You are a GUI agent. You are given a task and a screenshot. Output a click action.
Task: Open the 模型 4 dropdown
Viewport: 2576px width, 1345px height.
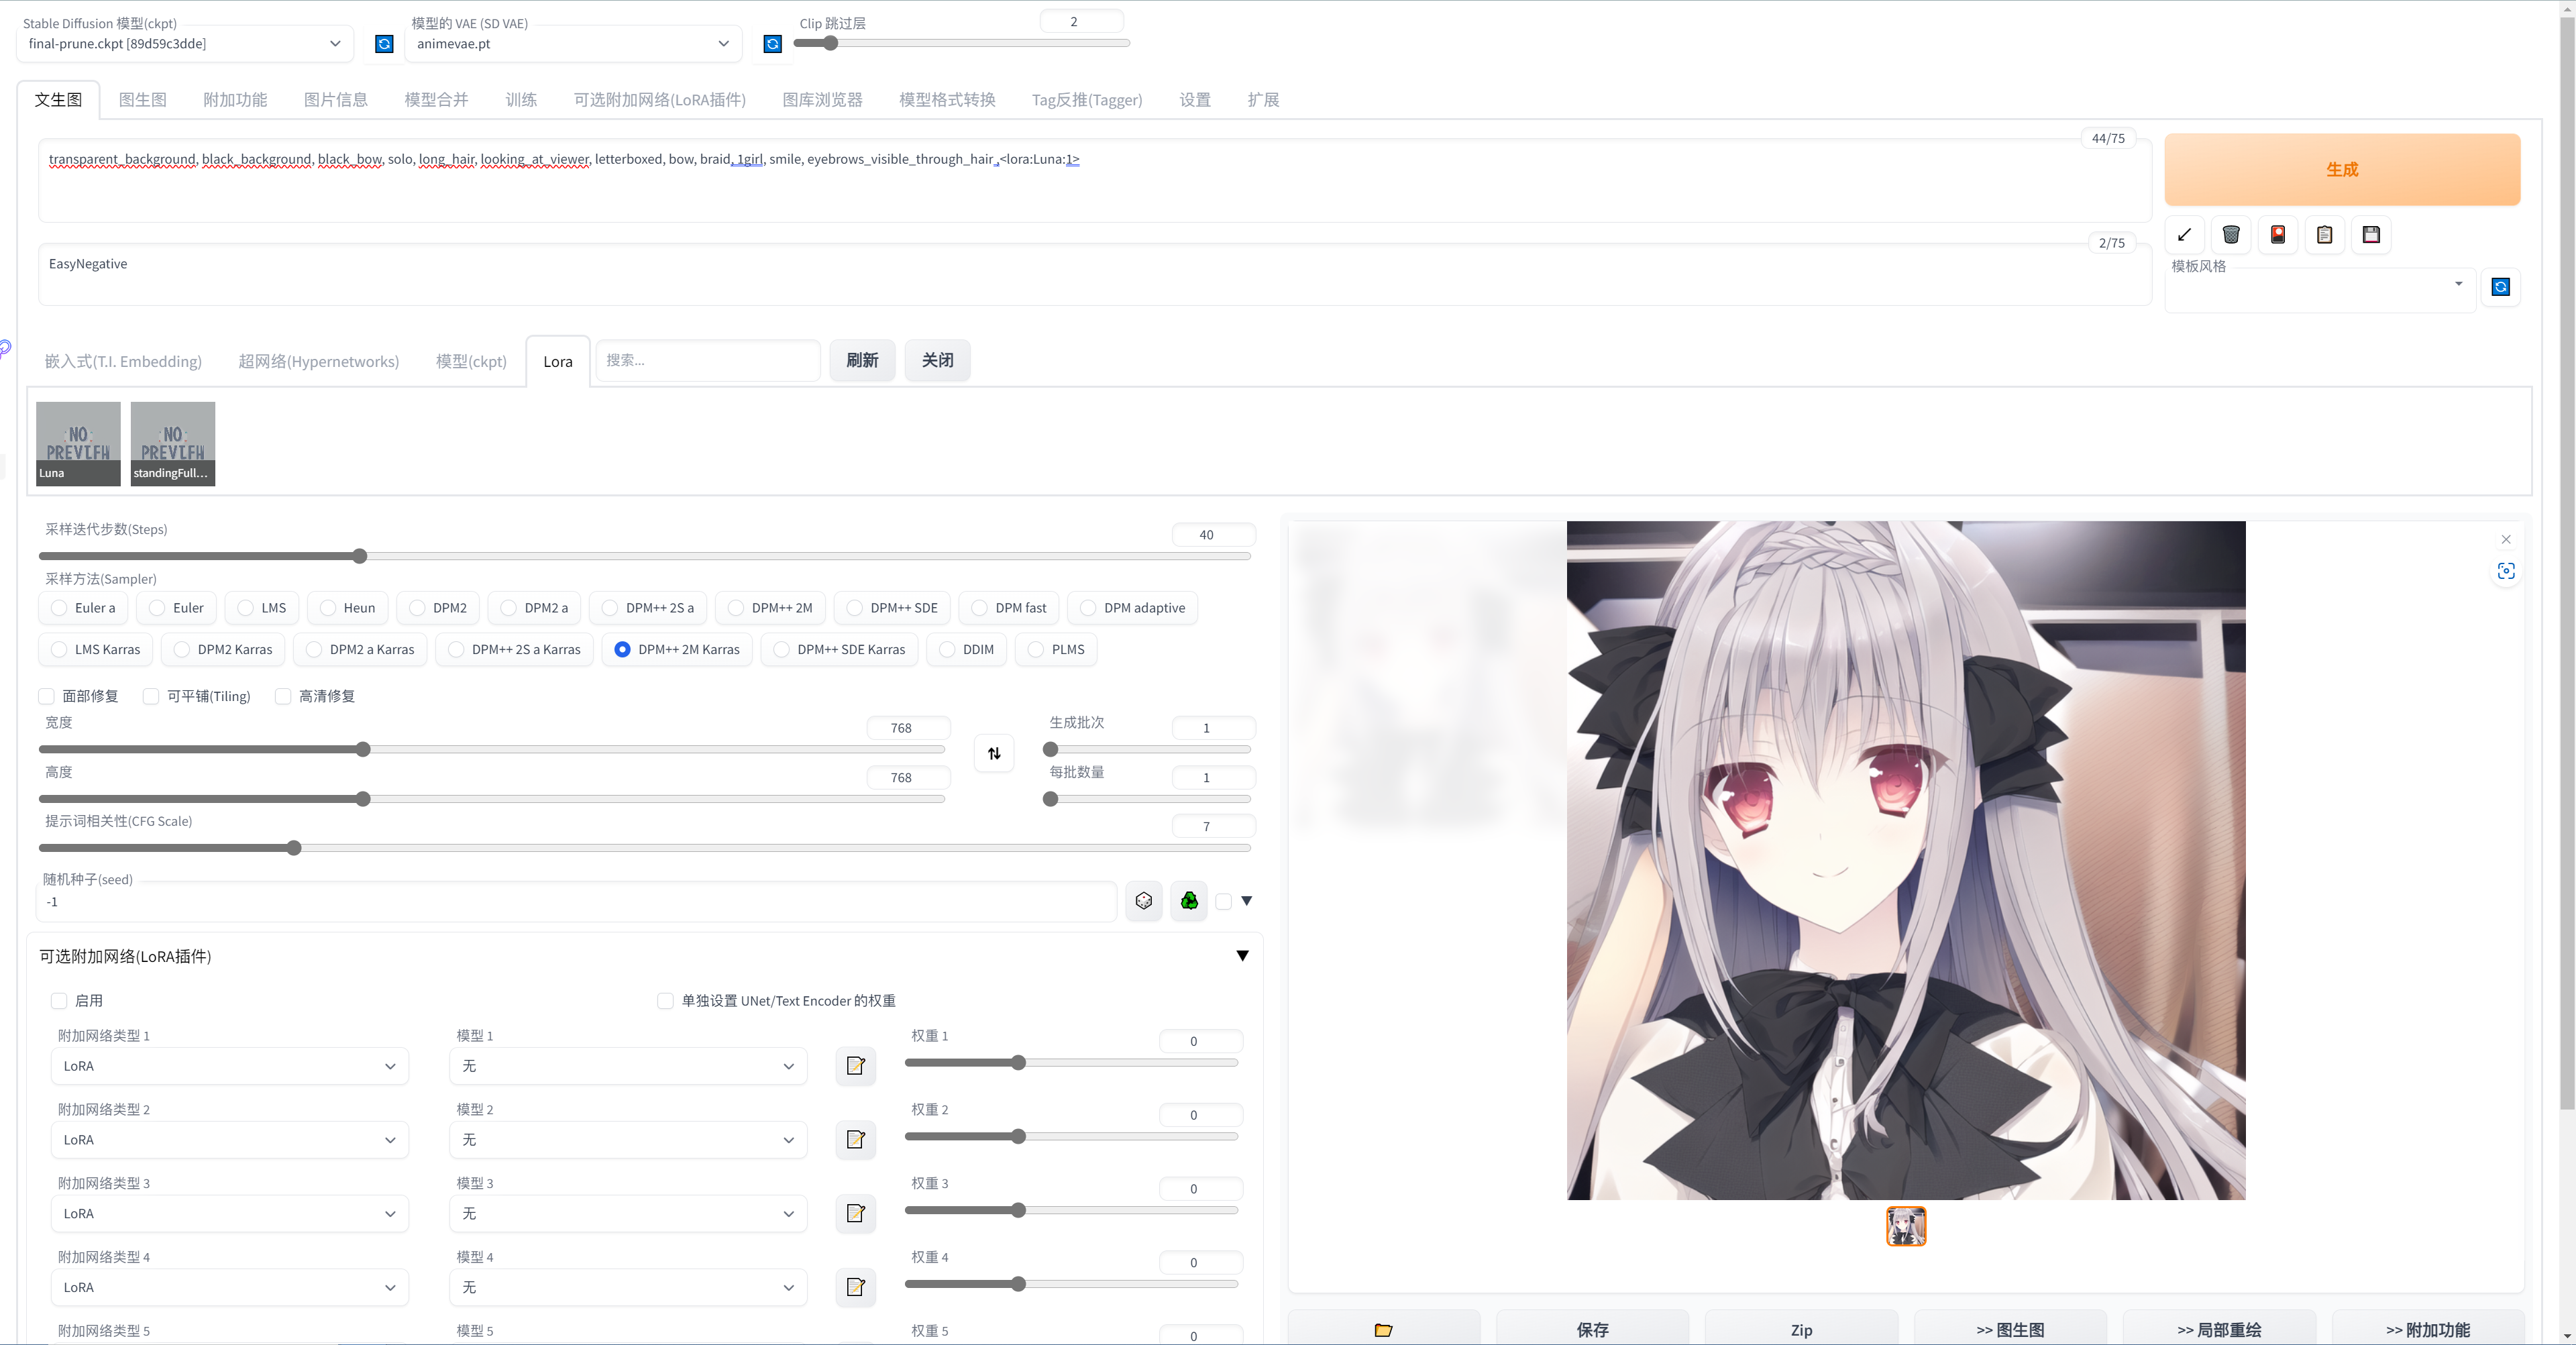pyautogui.click(x=628, y=1287)
